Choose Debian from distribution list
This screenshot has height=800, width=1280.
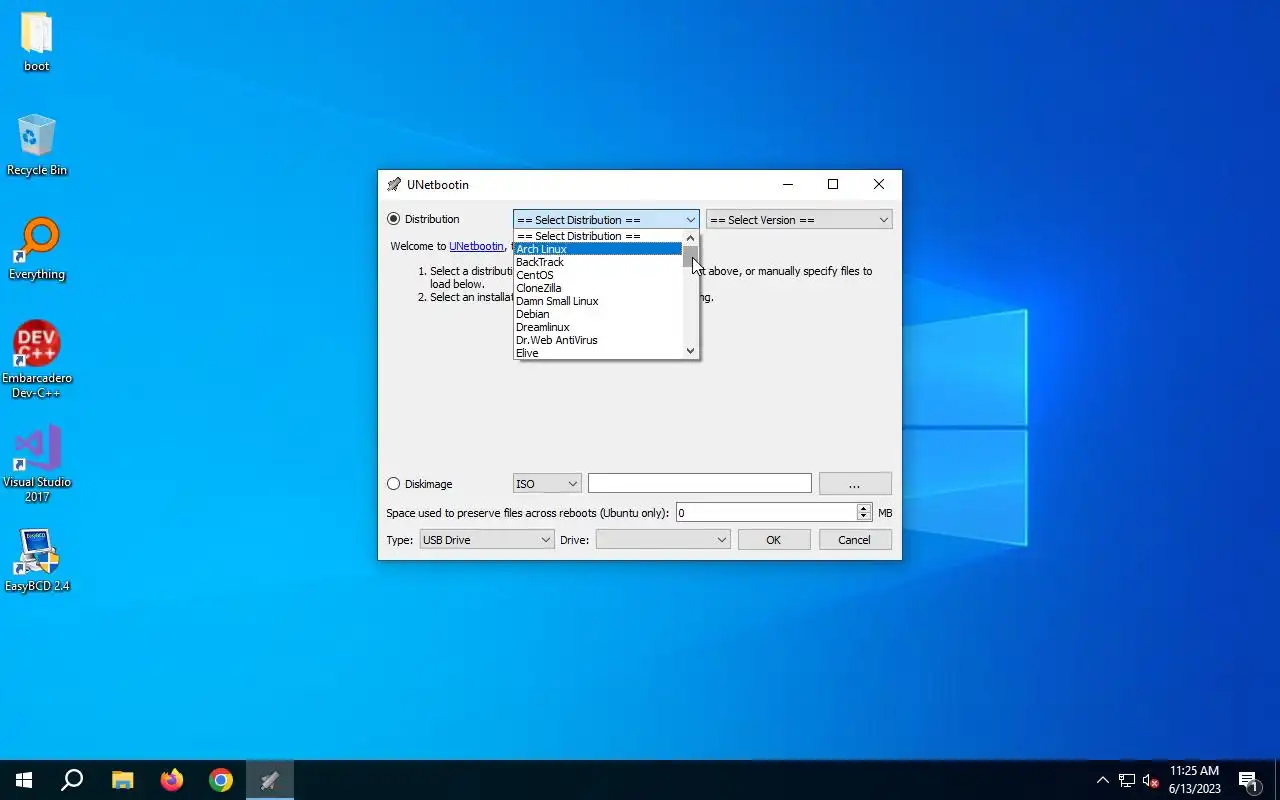[x=598, y=314]
